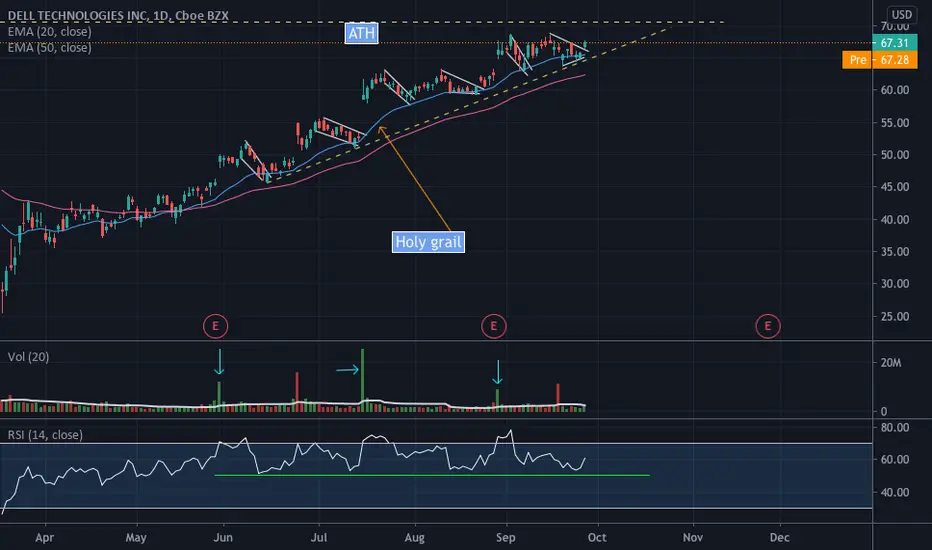Viewport: 932px width, 550px height.
Task: Click the upcoming earnings marker near December
Action: tap(767, 326)
